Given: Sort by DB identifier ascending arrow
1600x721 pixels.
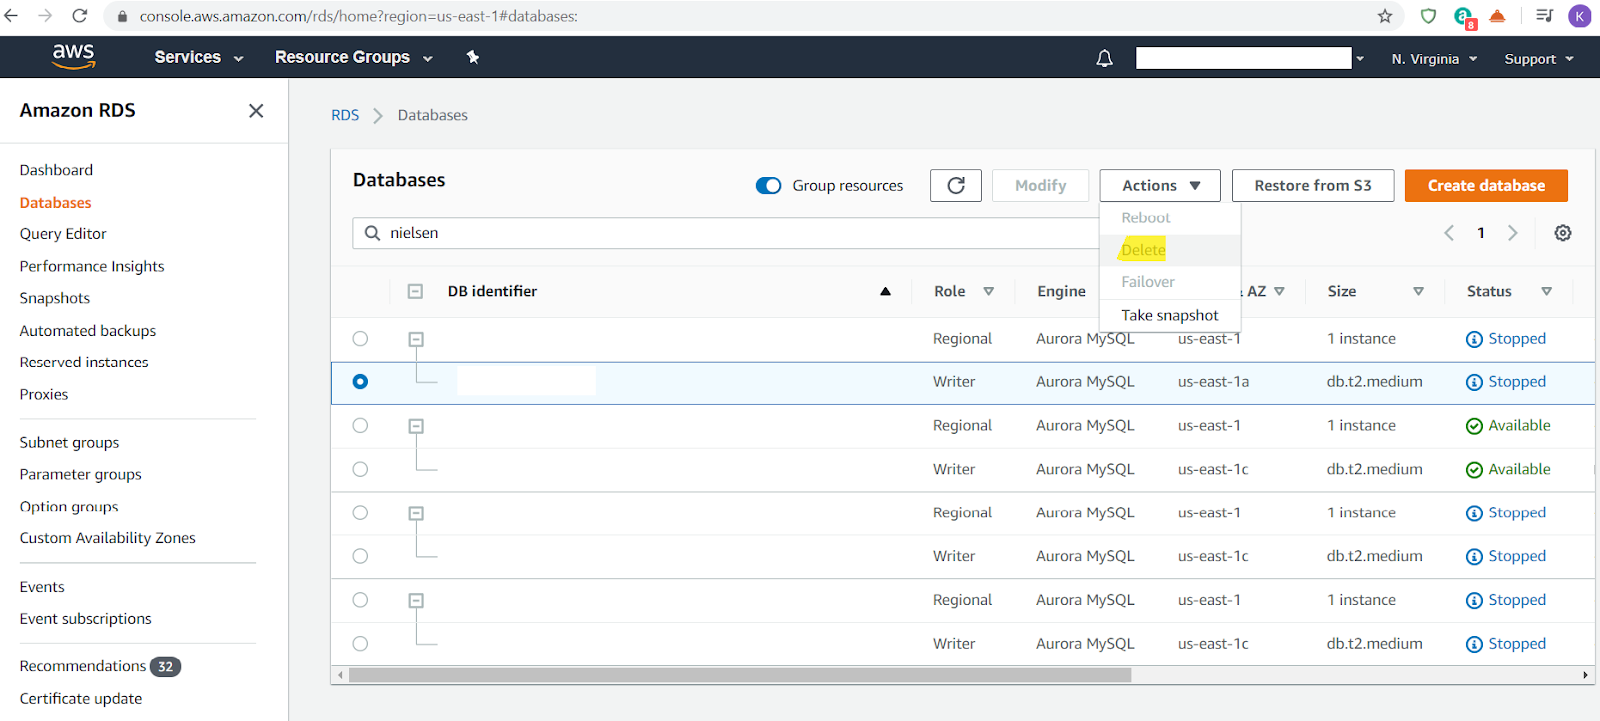Looking at the screenshot, I should click(x=885, y=292).
